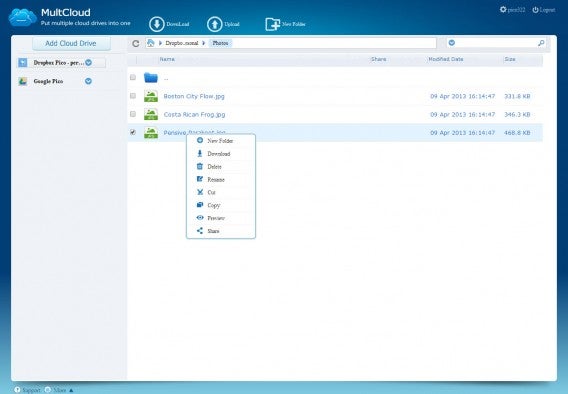Viewport: 568px width, 394px height.
Task: Click the image icon for Boston City Flow.jpg
Action: coord(151,96)
